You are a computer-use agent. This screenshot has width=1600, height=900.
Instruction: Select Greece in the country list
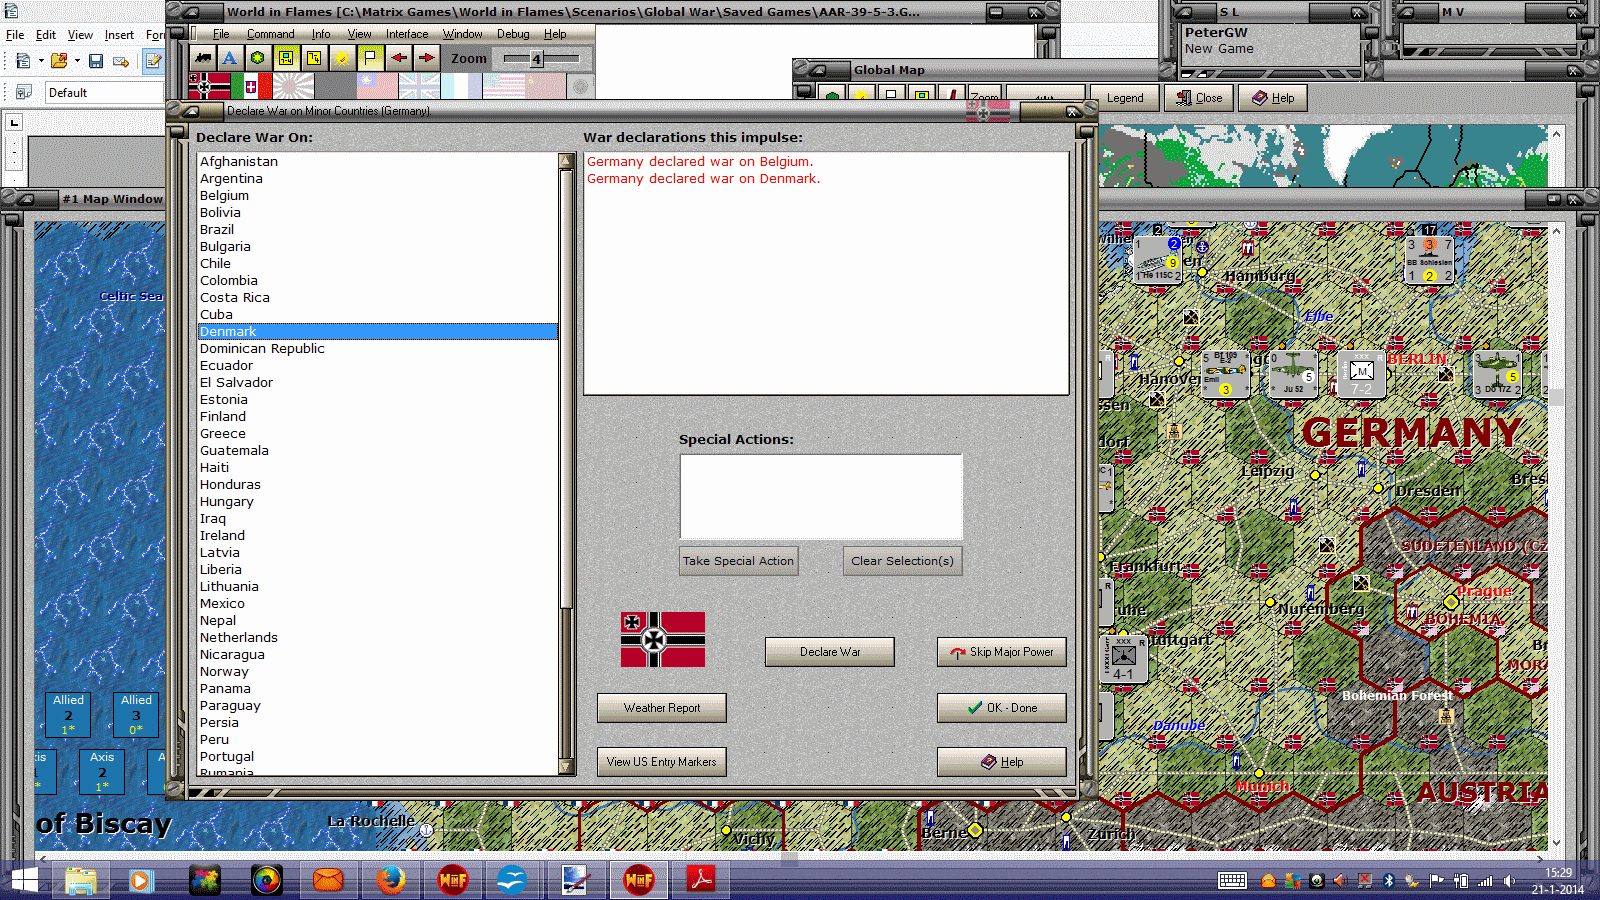(x=378, y=434)
